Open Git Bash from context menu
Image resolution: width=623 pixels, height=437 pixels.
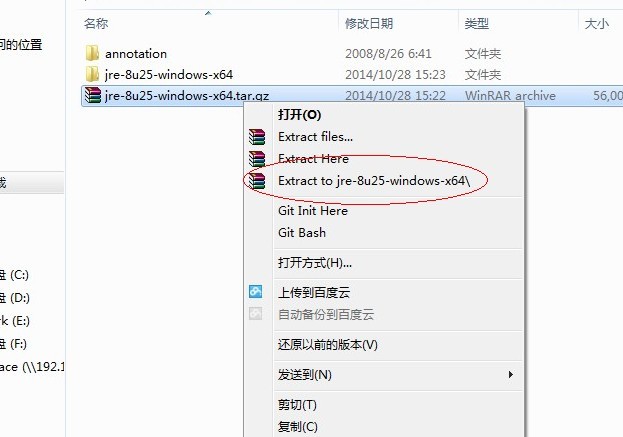point(302,232)
